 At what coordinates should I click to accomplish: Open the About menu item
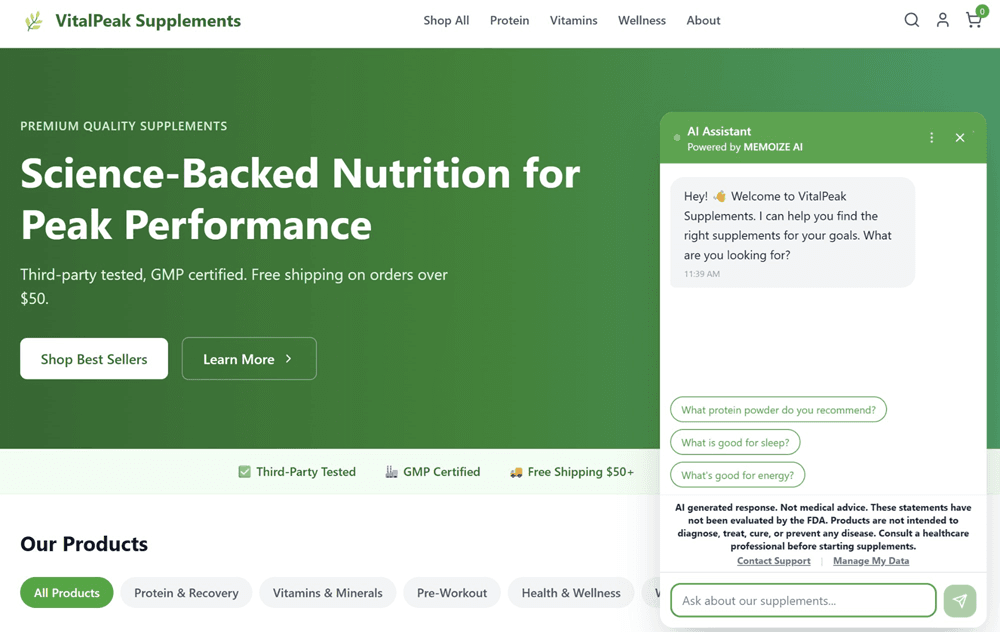(703, 20)
